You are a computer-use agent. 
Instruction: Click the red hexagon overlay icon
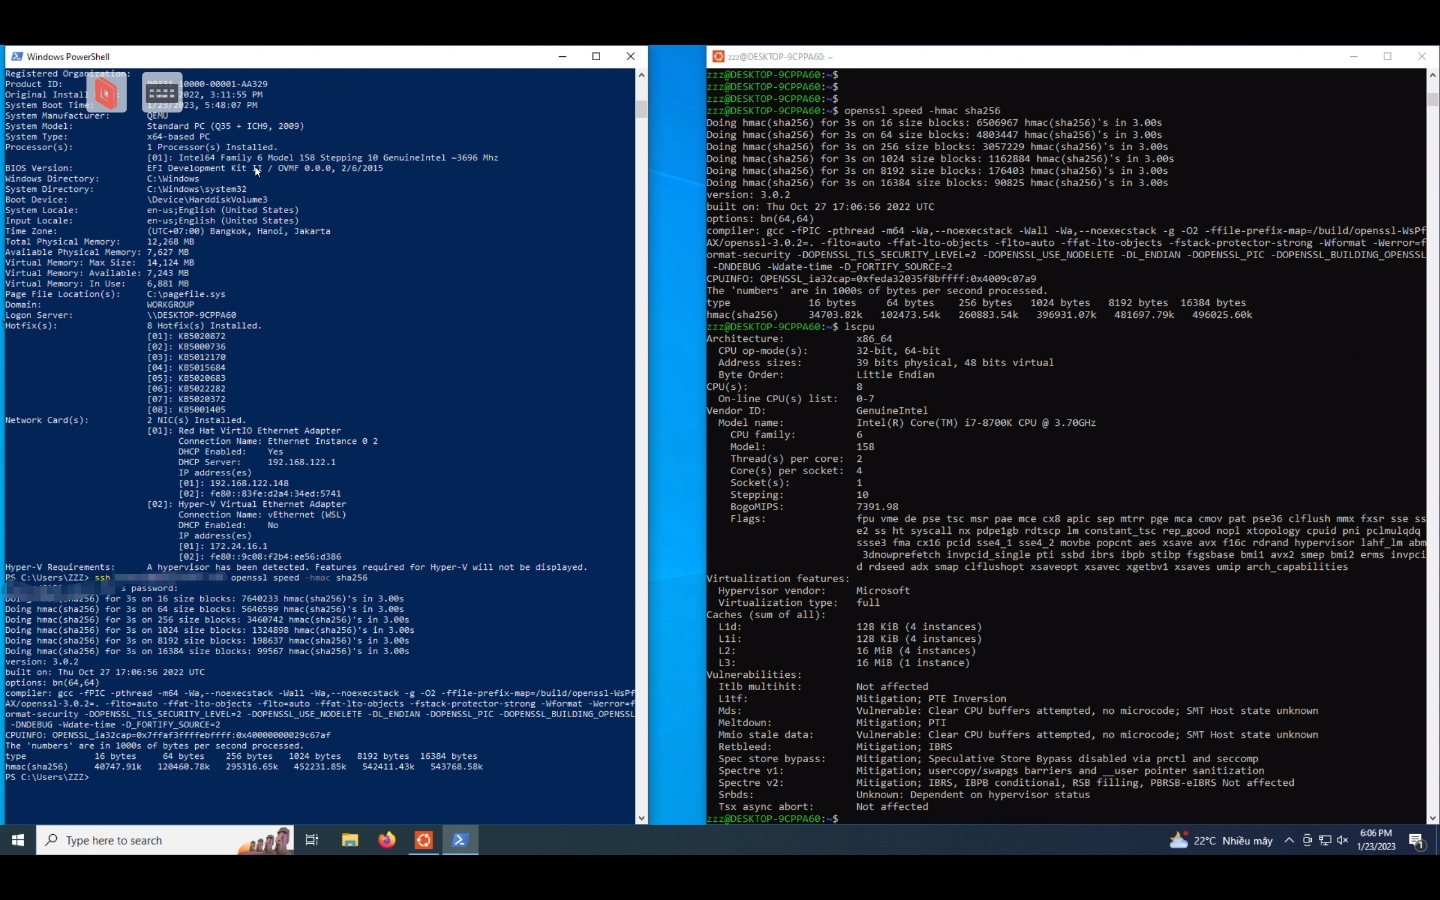[x=106, y=93]
